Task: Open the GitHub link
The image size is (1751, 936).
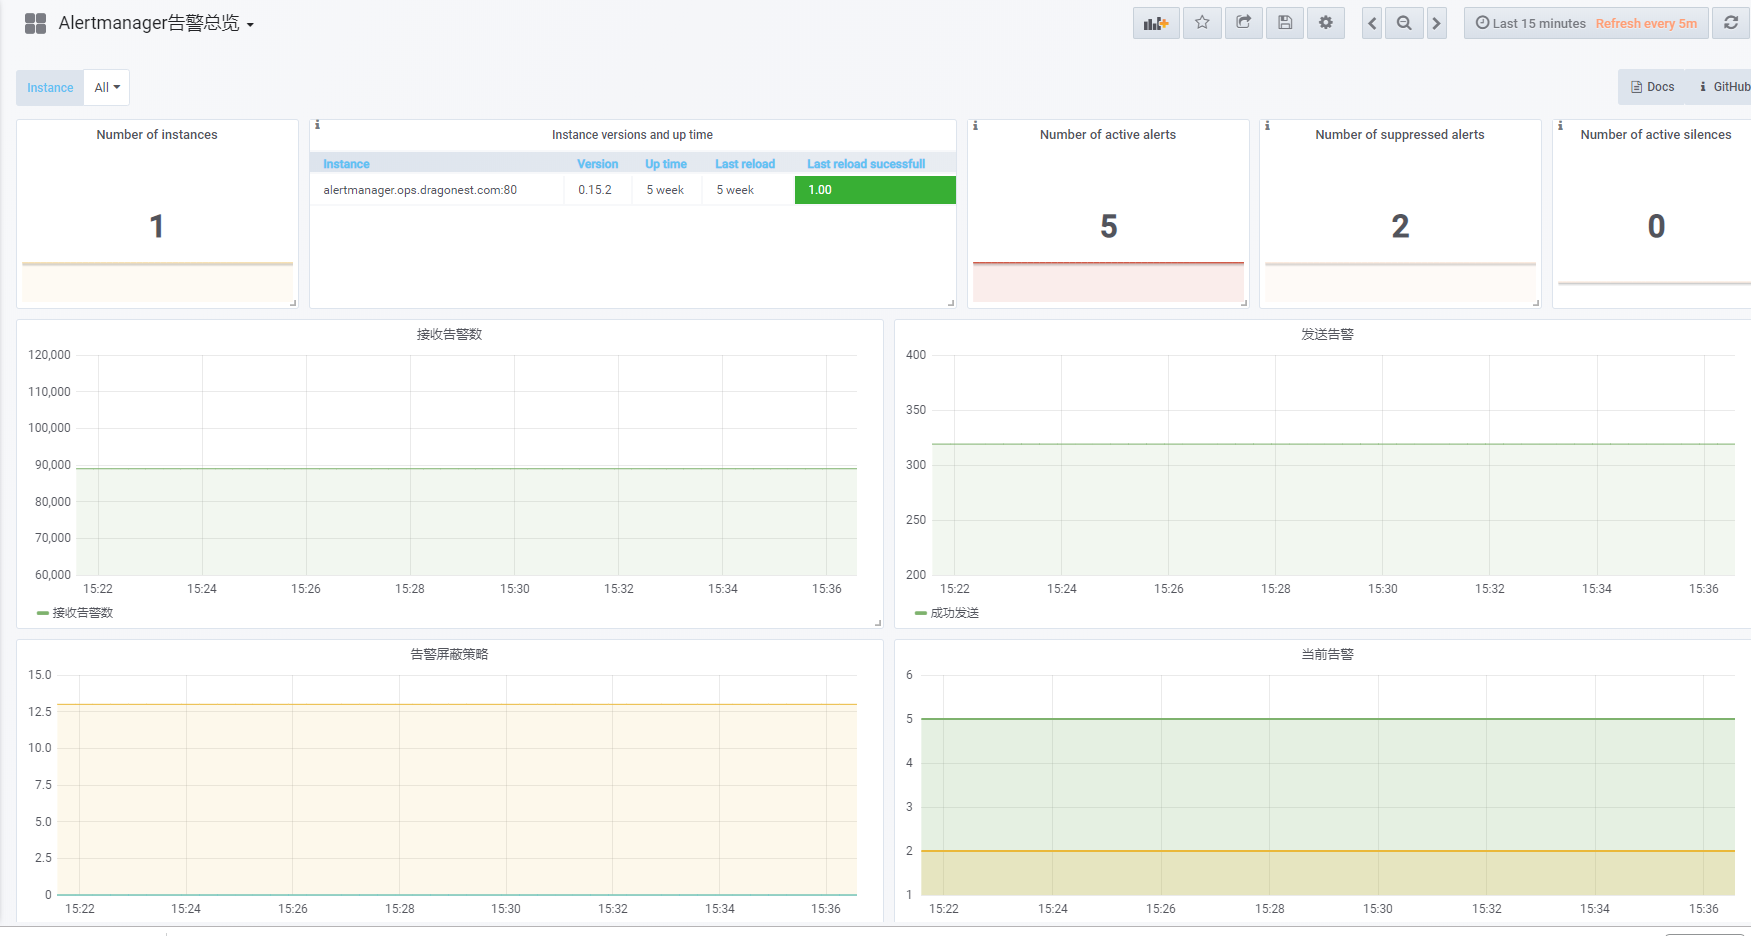Action: point(1727,87)
